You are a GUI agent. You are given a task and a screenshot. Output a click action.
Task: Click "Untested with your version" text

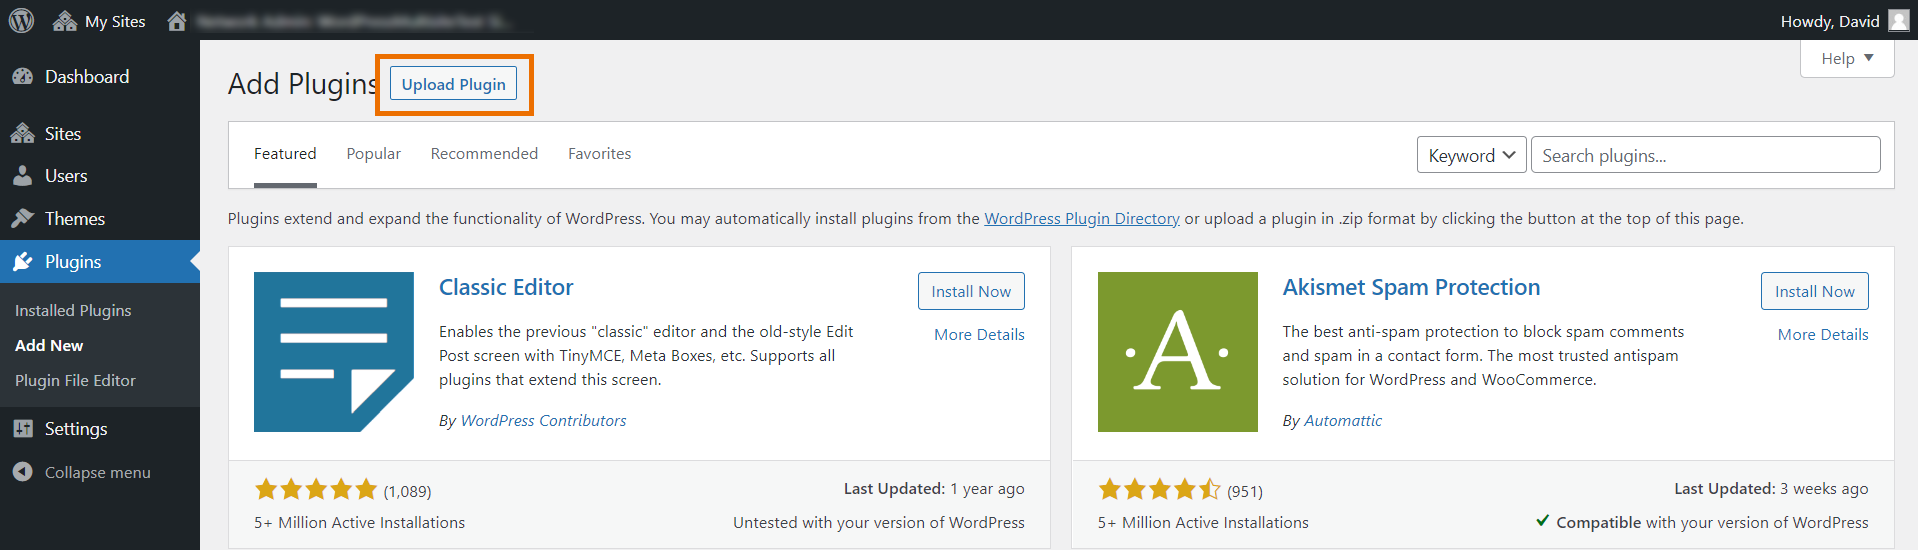(x=879, y=522)
